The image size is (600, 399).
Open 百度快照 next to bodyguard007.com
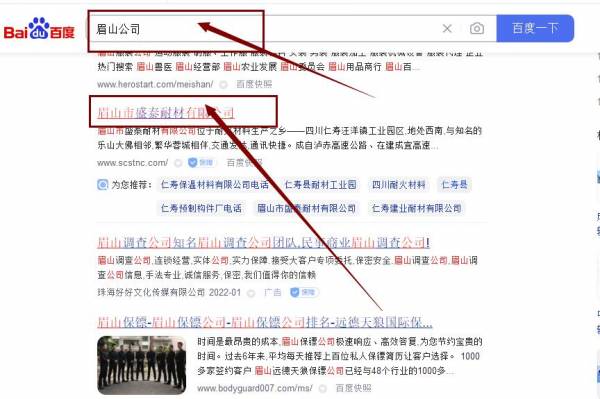coord(353,388)
